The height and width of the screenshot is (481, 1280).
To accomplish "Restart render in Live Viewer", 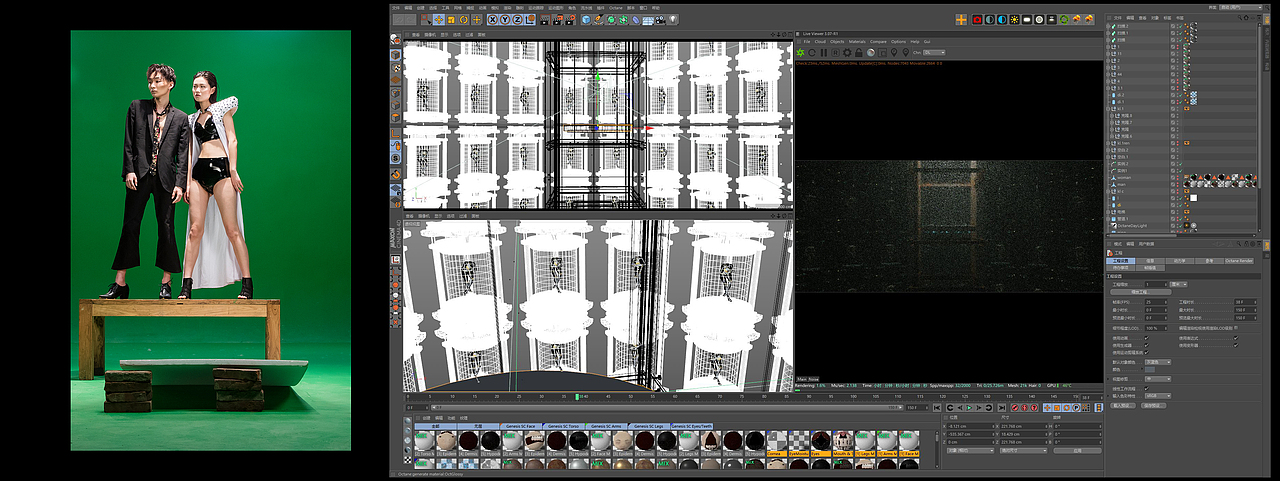I will (812, 52).
